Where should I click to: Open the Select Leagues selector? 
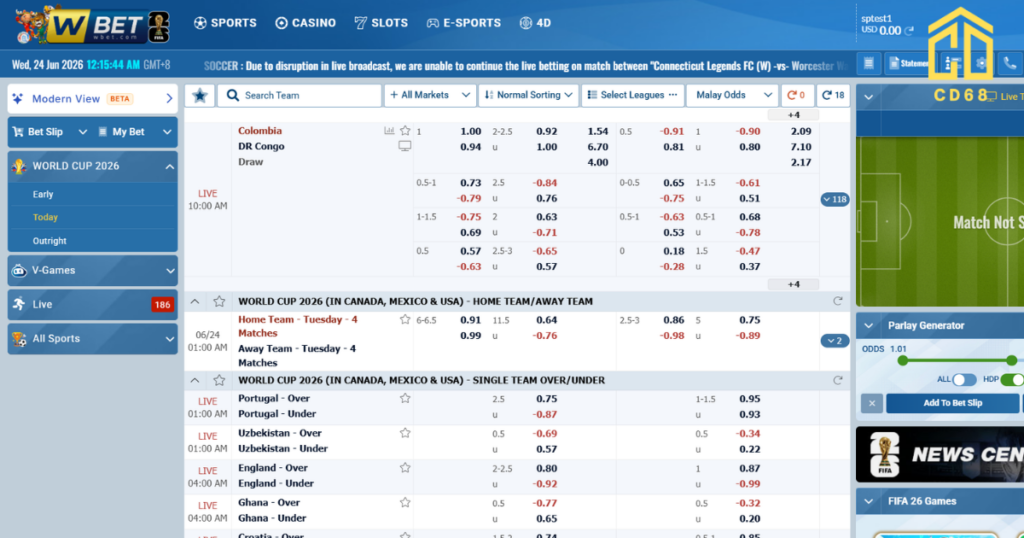coord(633,95)
